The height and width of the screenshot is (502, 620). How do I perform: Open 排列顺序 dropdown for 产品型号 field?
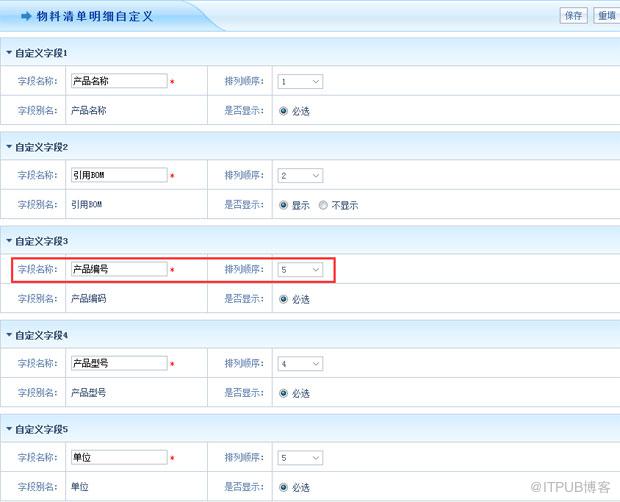[x=300, y=364]
